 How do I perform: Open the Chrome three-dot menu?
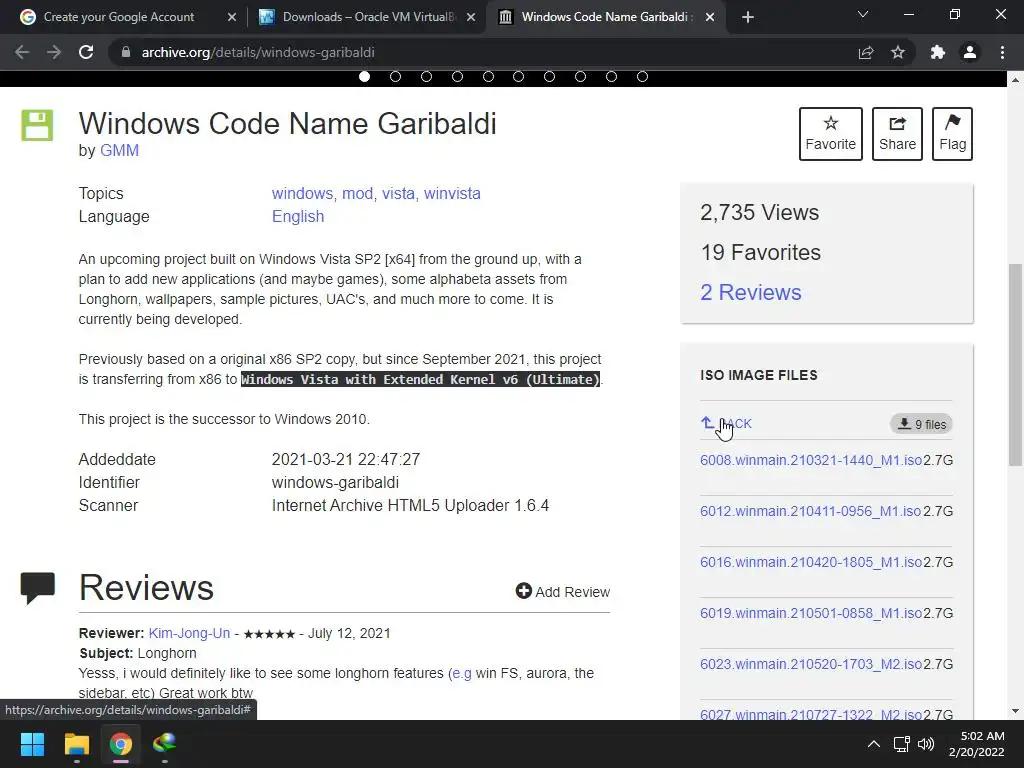pyautogui.click(x=1002, y=52)
